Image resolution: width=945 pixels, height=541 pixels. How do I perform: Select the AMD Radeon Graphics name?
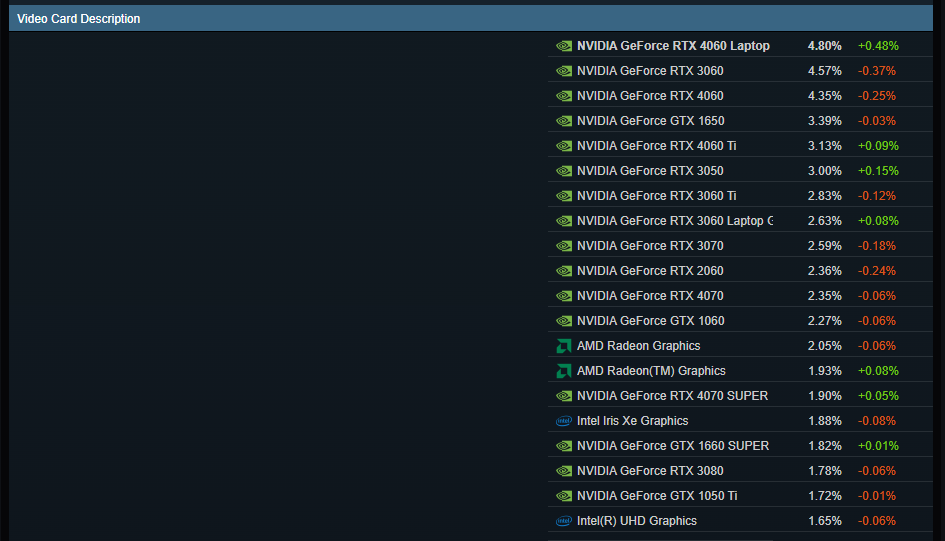(639, 346)
